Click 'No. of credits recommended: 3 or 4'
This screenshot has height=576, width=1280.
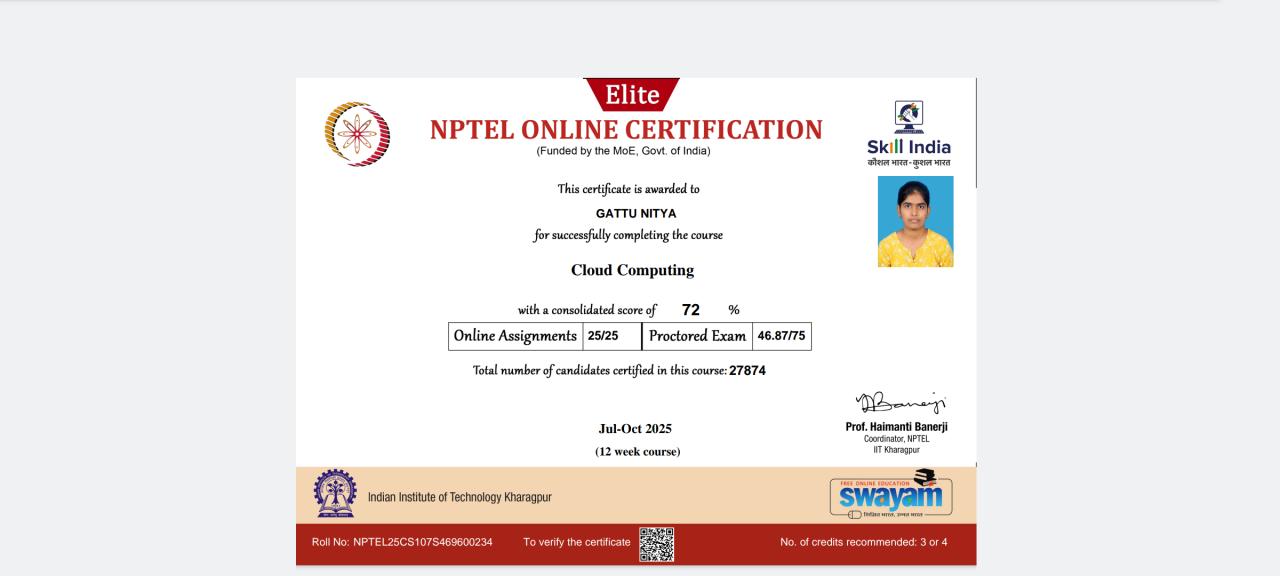864,542
